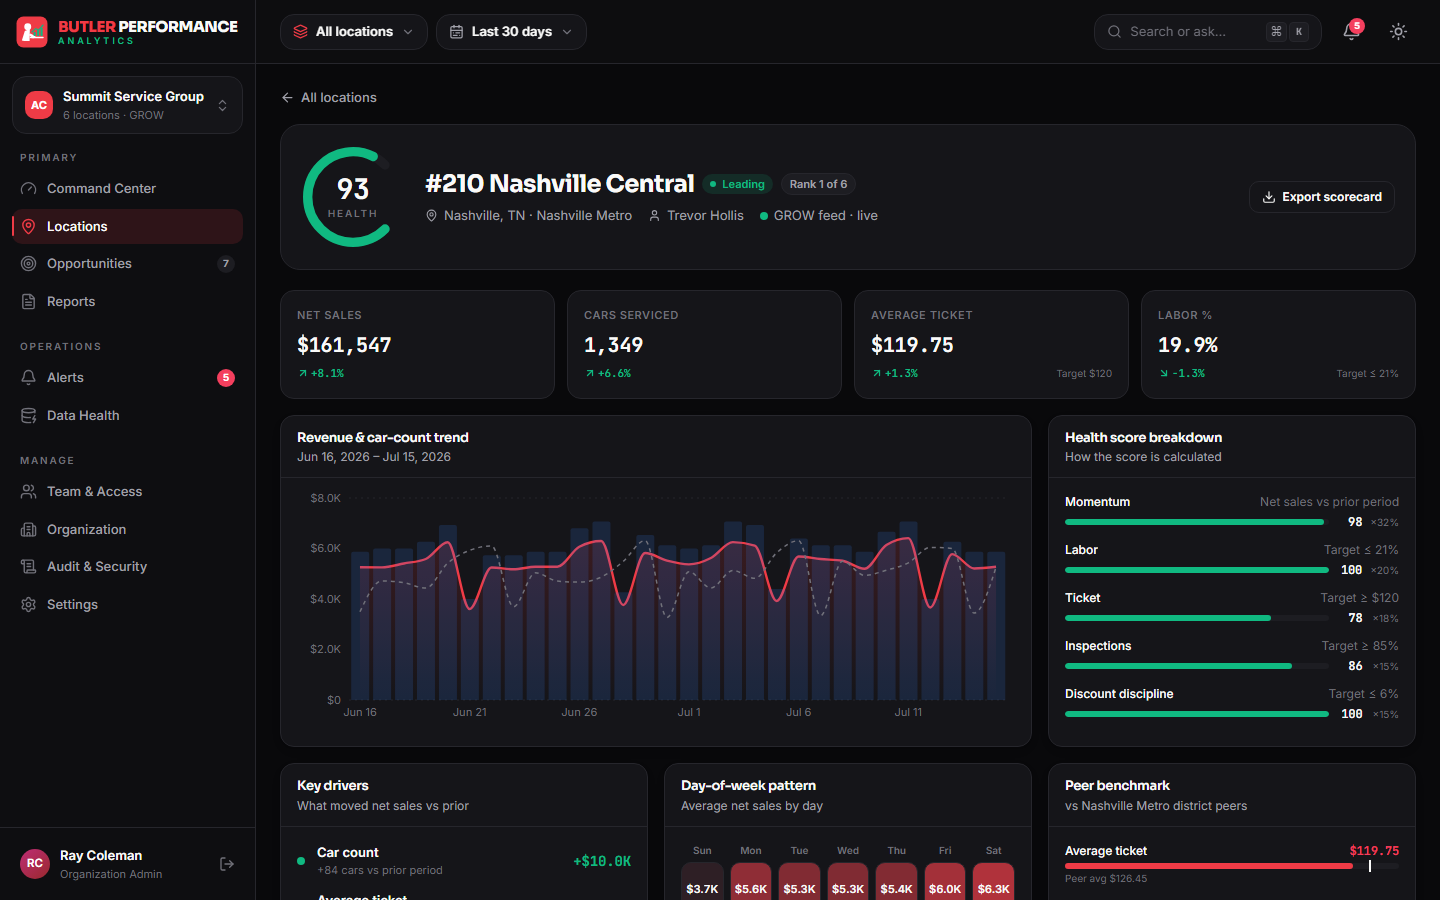Open Alerts in the sidebar
Image resolution: width=1440 pixels, height=900 pixels.
127,378
